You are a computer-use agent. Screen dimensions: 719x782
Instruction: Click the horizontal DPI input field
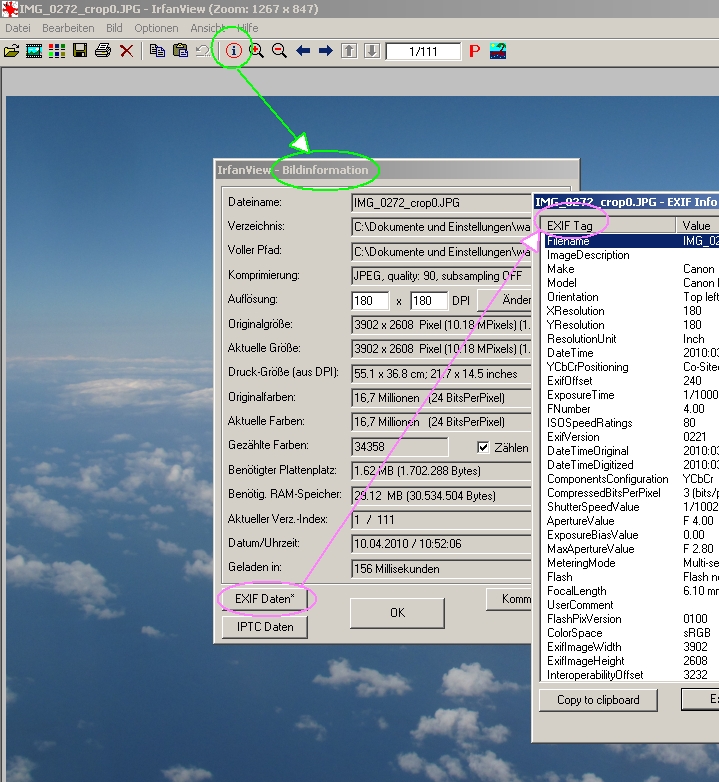tap(370, 300)
